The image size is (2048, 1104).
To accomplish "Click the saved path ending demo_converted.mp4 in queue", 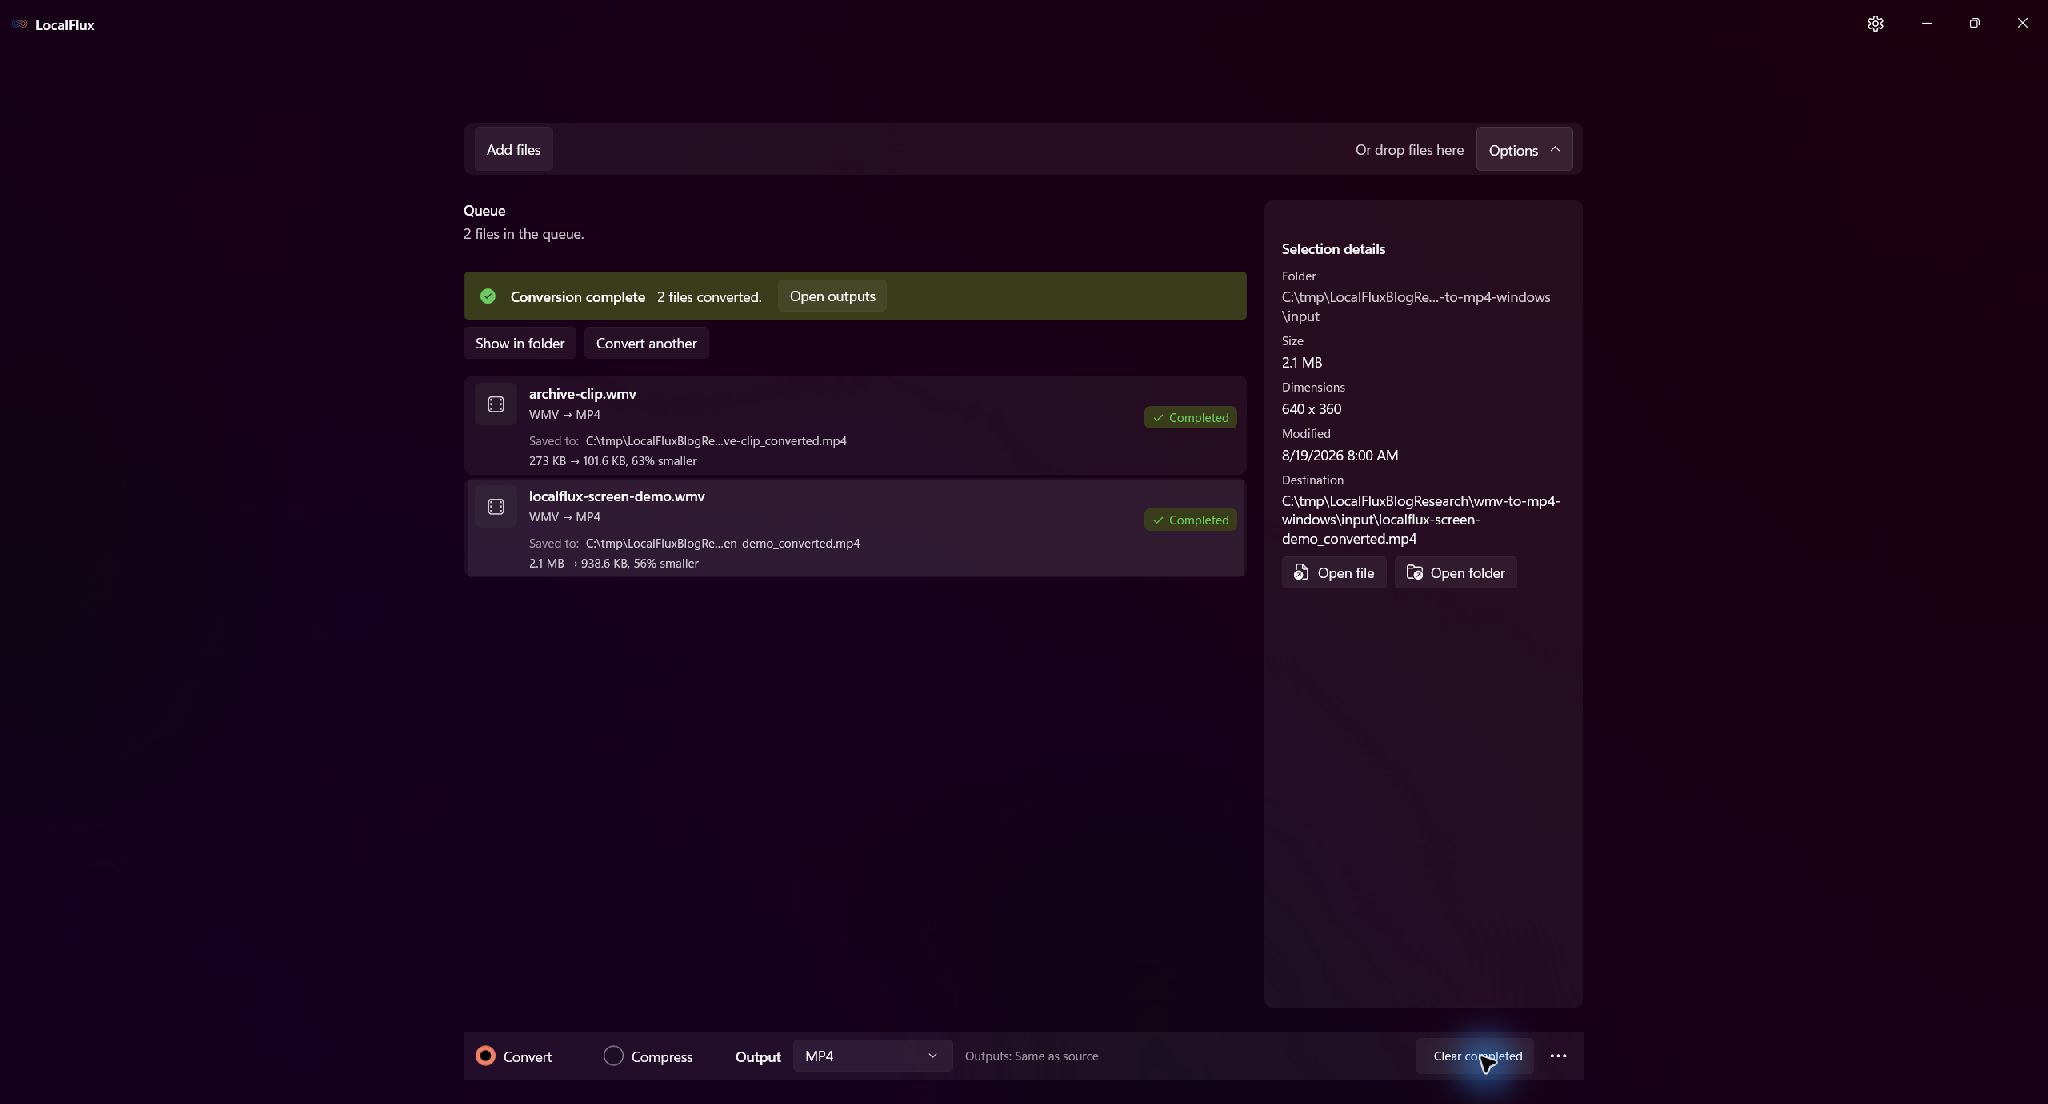I will 723,544.
